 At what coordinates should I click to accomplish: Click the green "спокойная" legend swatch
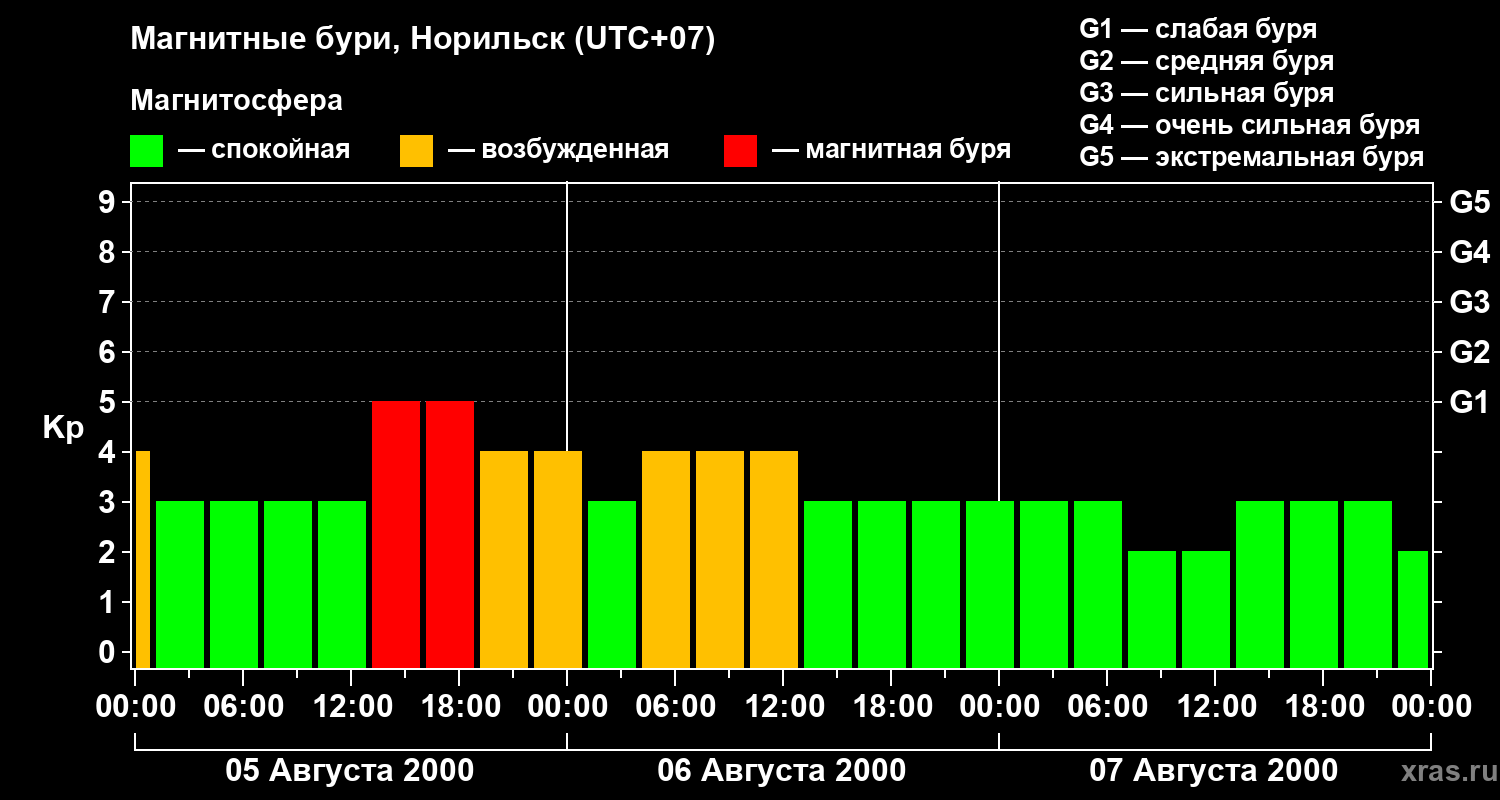[x=146, y=151]
